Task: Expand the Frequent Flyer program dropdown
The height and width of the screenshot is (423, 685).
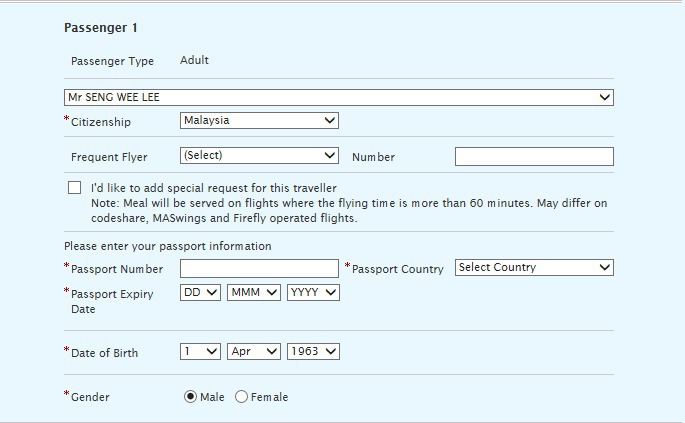Action: [259, 156]
